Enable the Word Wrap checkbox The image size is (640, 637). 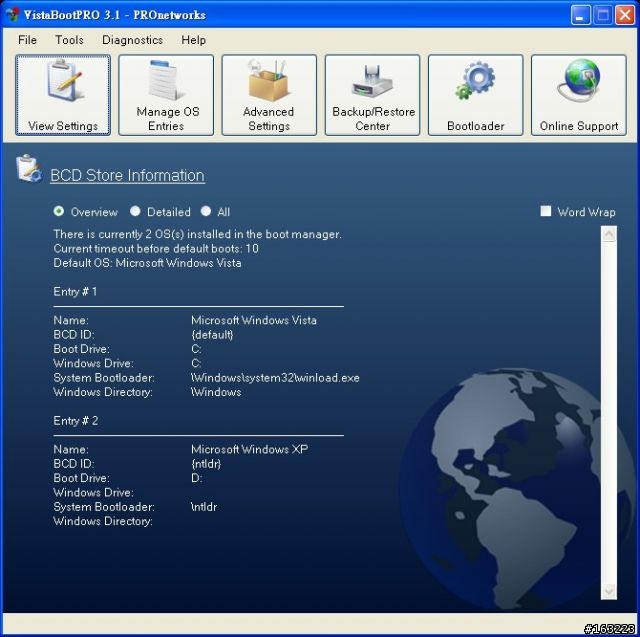coord(546,211)
